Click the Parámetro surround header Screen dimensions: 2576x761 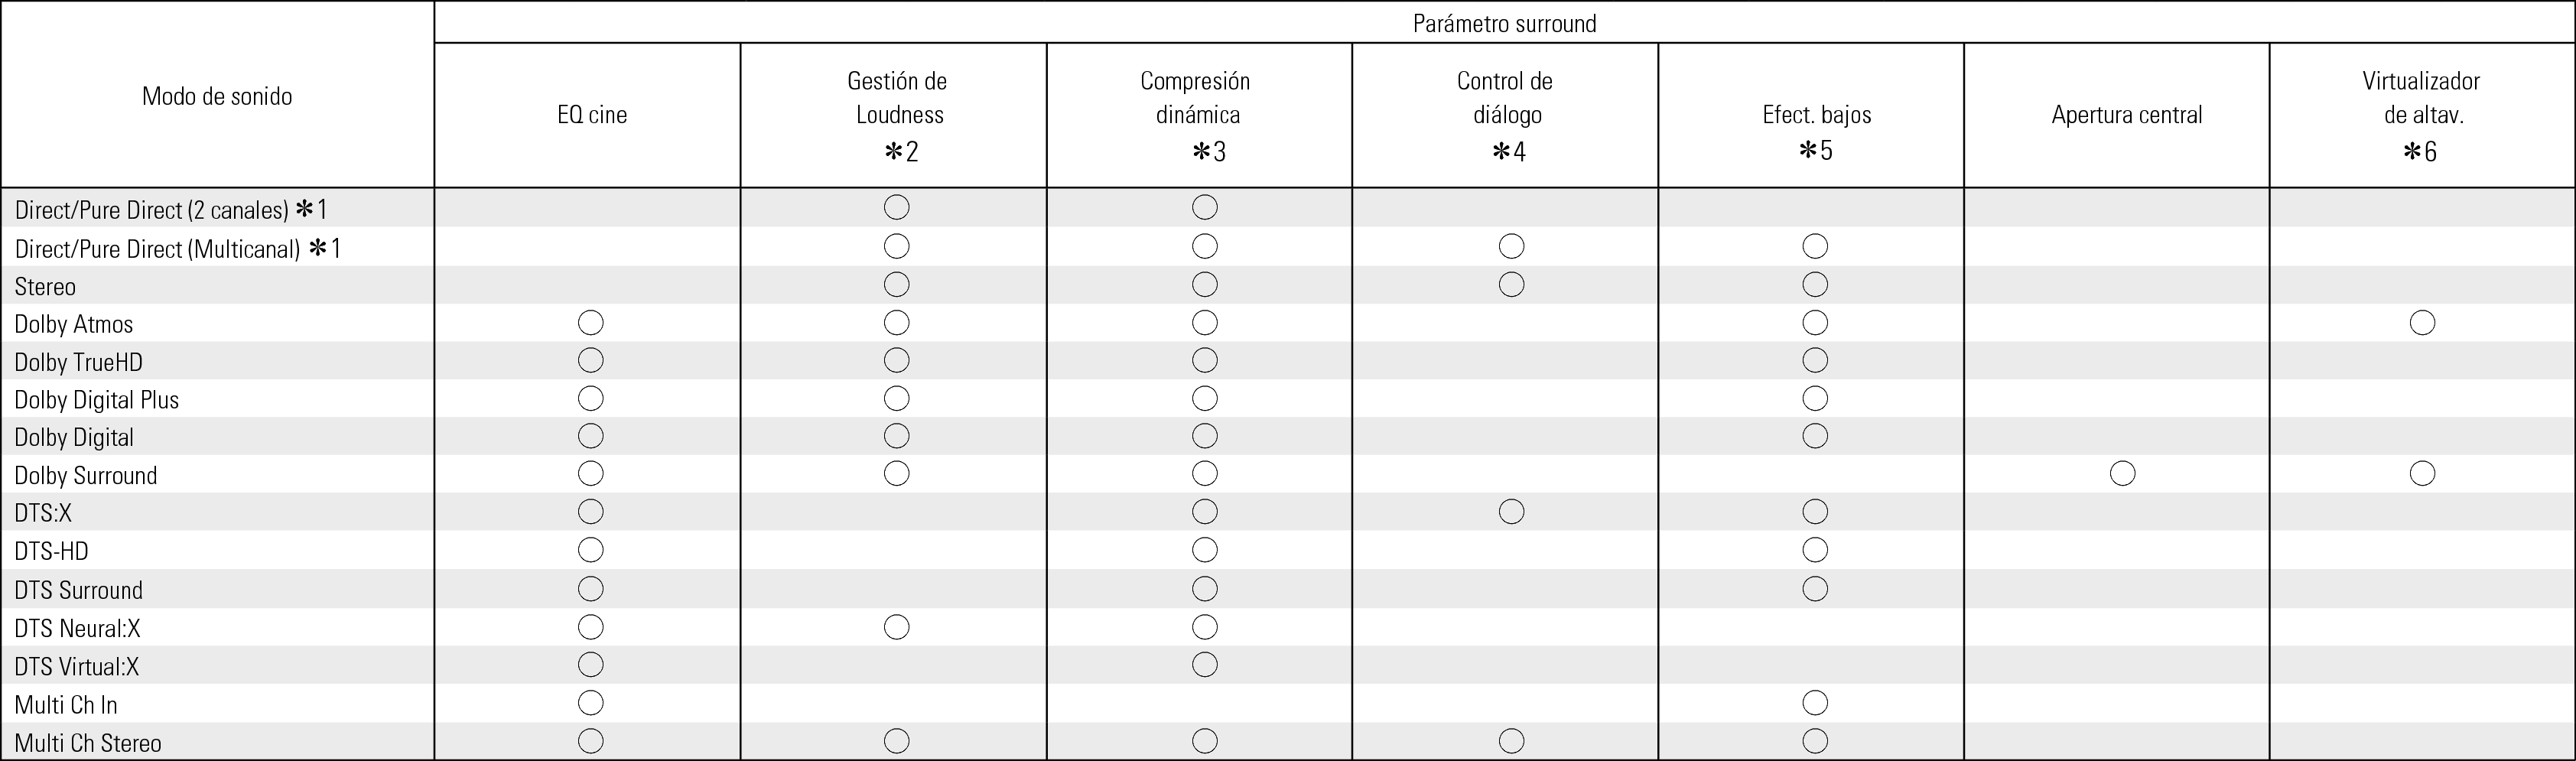point(1504,24)
